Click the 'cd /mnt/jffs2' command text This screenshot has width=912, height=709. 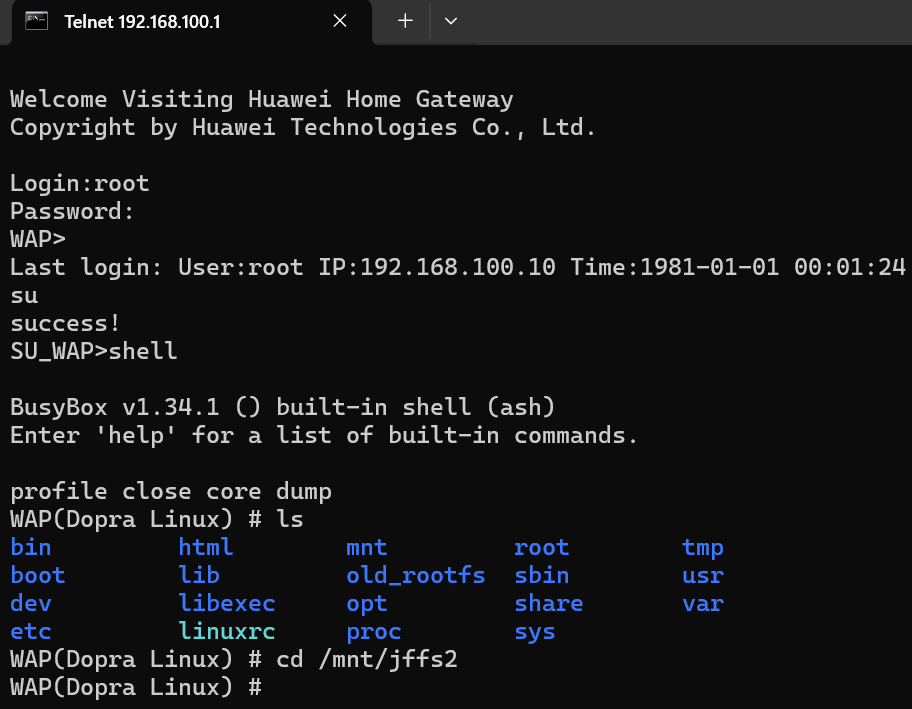tap(366, 660)
